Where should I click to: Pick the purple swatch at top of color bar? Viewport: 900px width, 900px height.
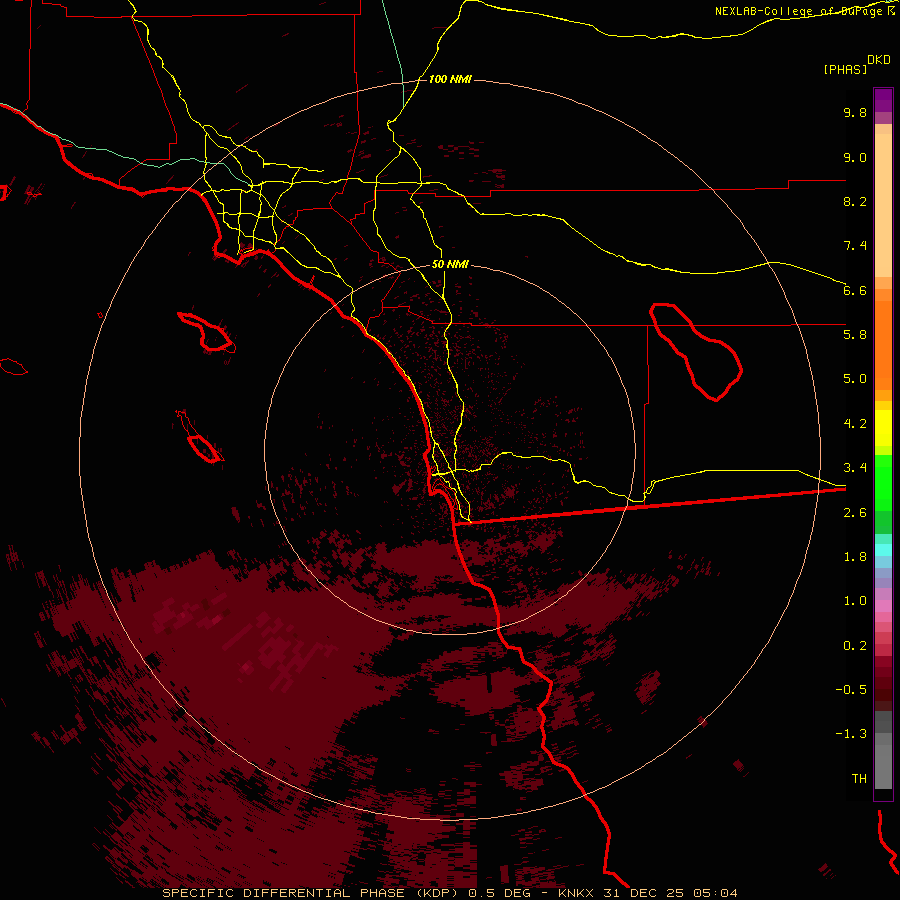point(883,100)
